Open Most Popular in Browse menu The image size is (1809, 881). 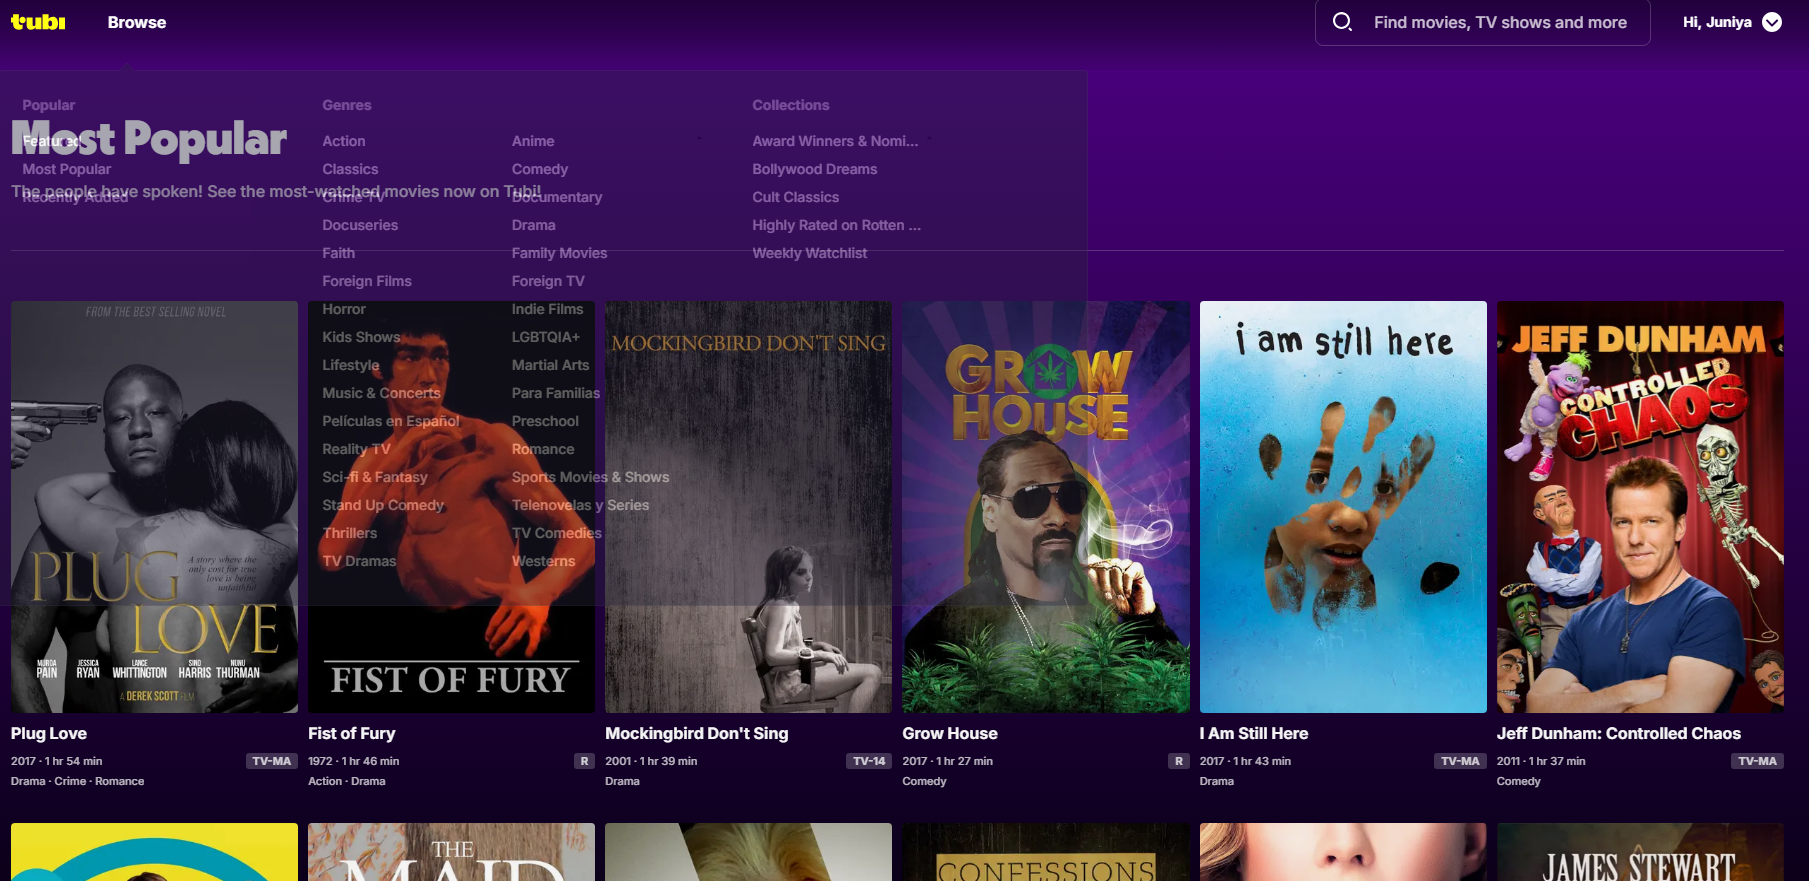pyautogui.click(x=67, y=169)
